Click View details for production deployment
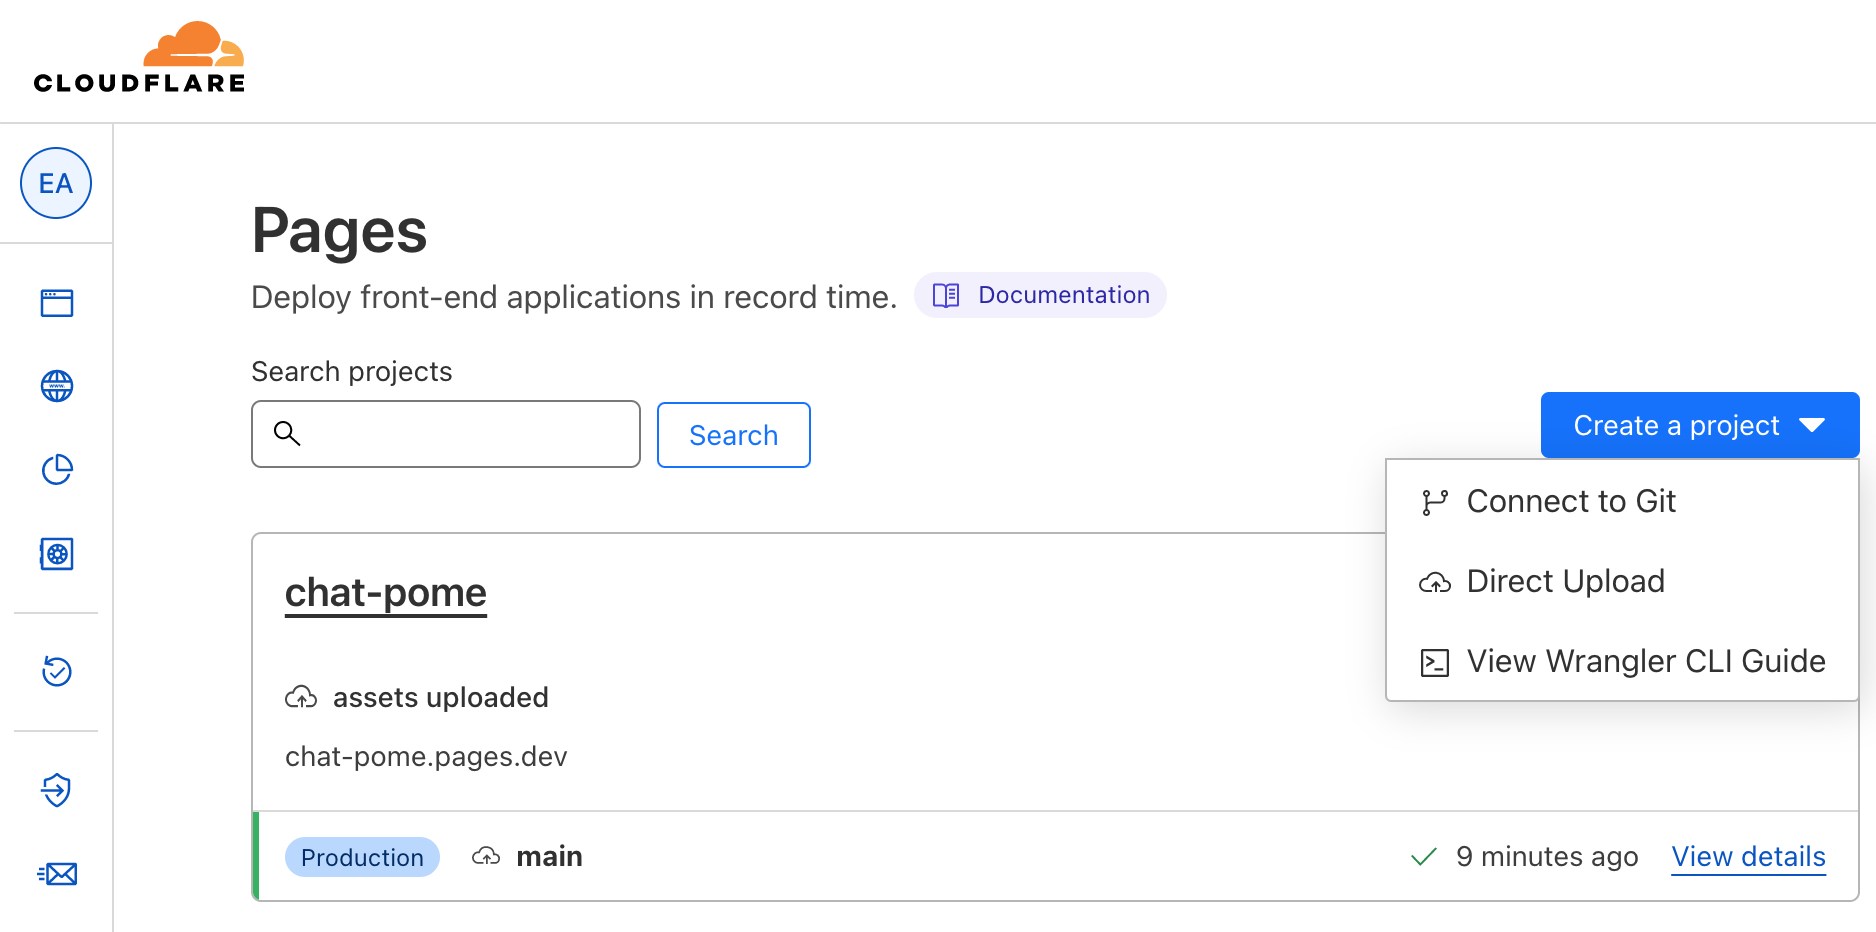Screen dimensions: 1876x932 [x=1749, y=857]
